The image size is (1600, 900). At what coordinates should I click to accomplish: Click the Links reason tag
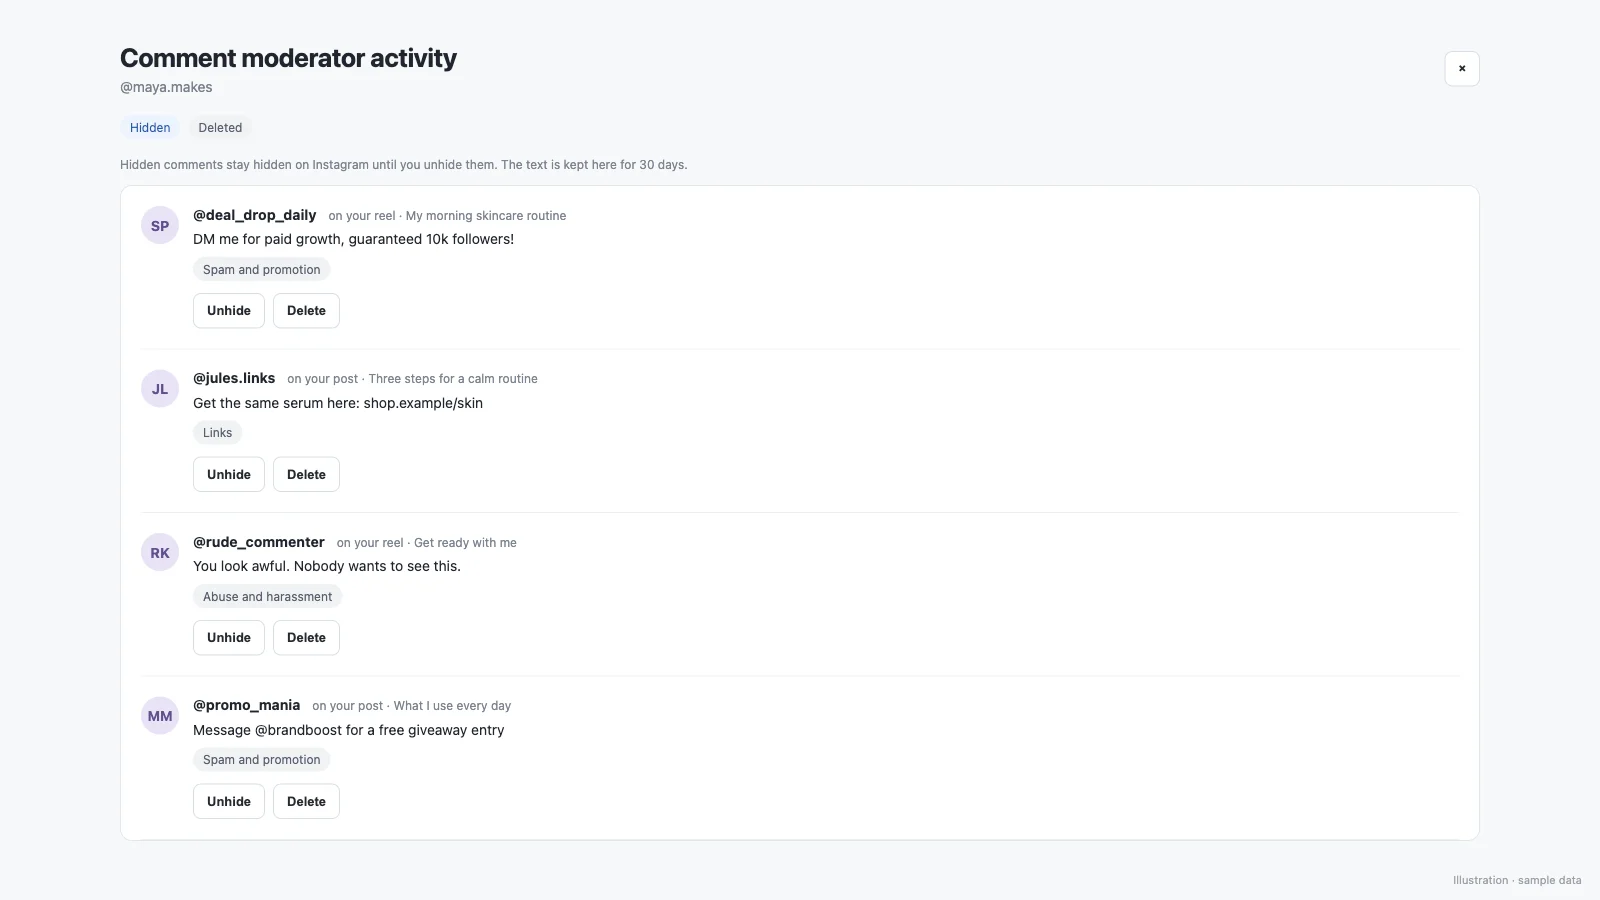coord(217,433)
